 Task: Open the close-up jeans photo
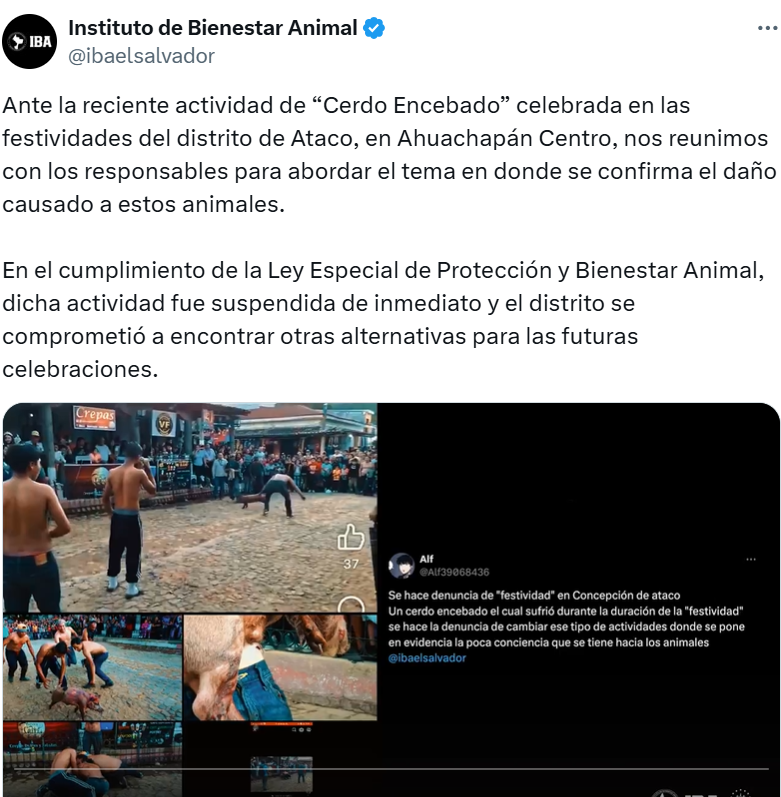coord(280,667)
